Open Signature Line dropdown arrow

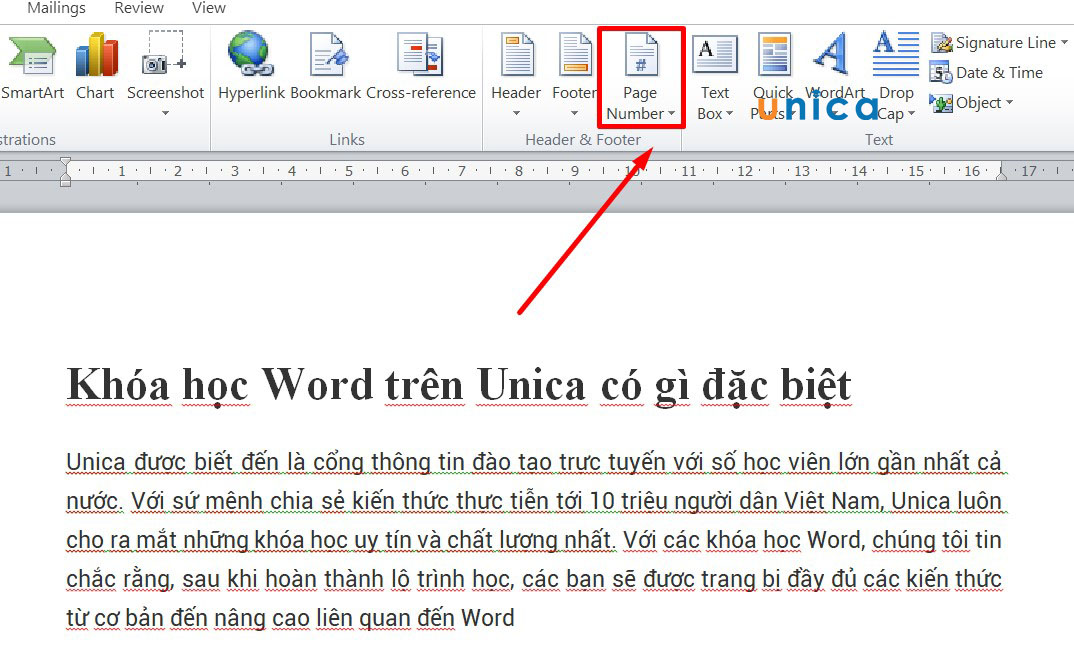coord(1064,42)
